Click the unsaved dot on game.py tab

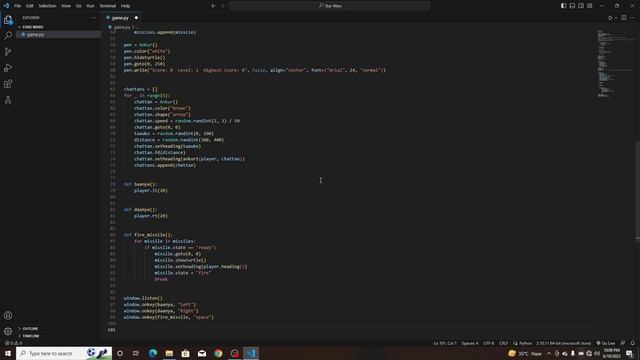point(136,18)
